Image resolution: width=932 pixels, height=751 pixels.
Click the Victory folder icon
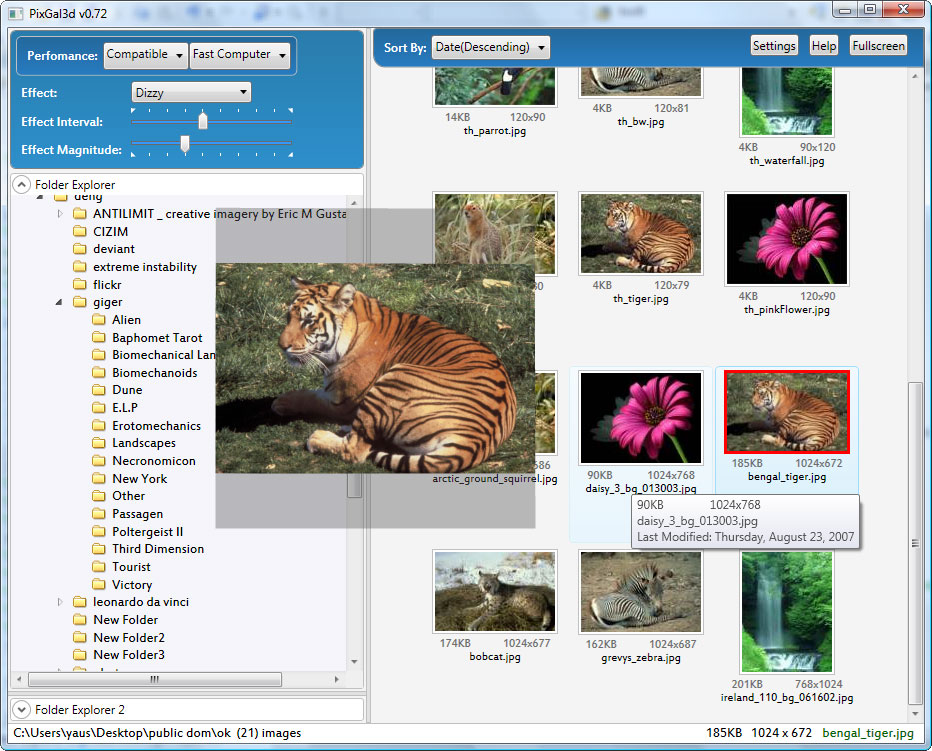click(99, 585)
